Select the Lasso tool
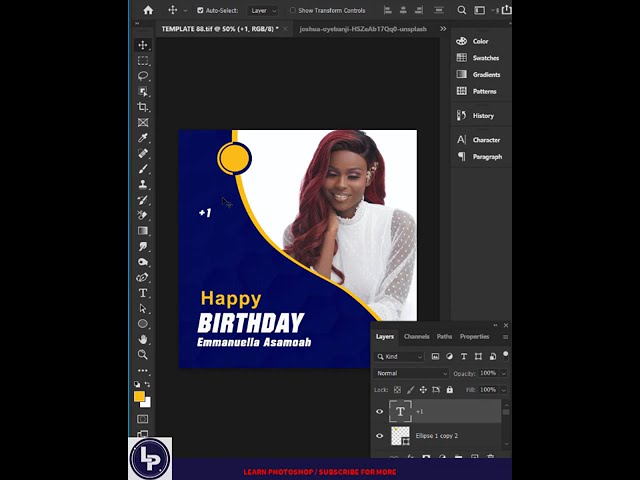This screenshot has height=480, width=640. (x=143, y=76)
